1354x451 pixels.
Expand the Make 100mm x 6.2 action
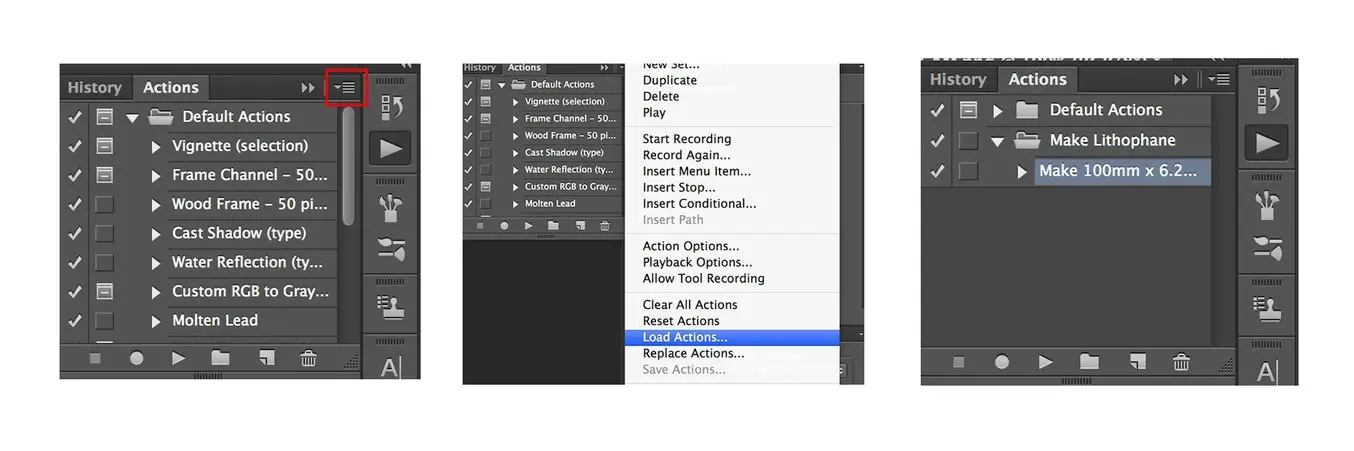1021,172
